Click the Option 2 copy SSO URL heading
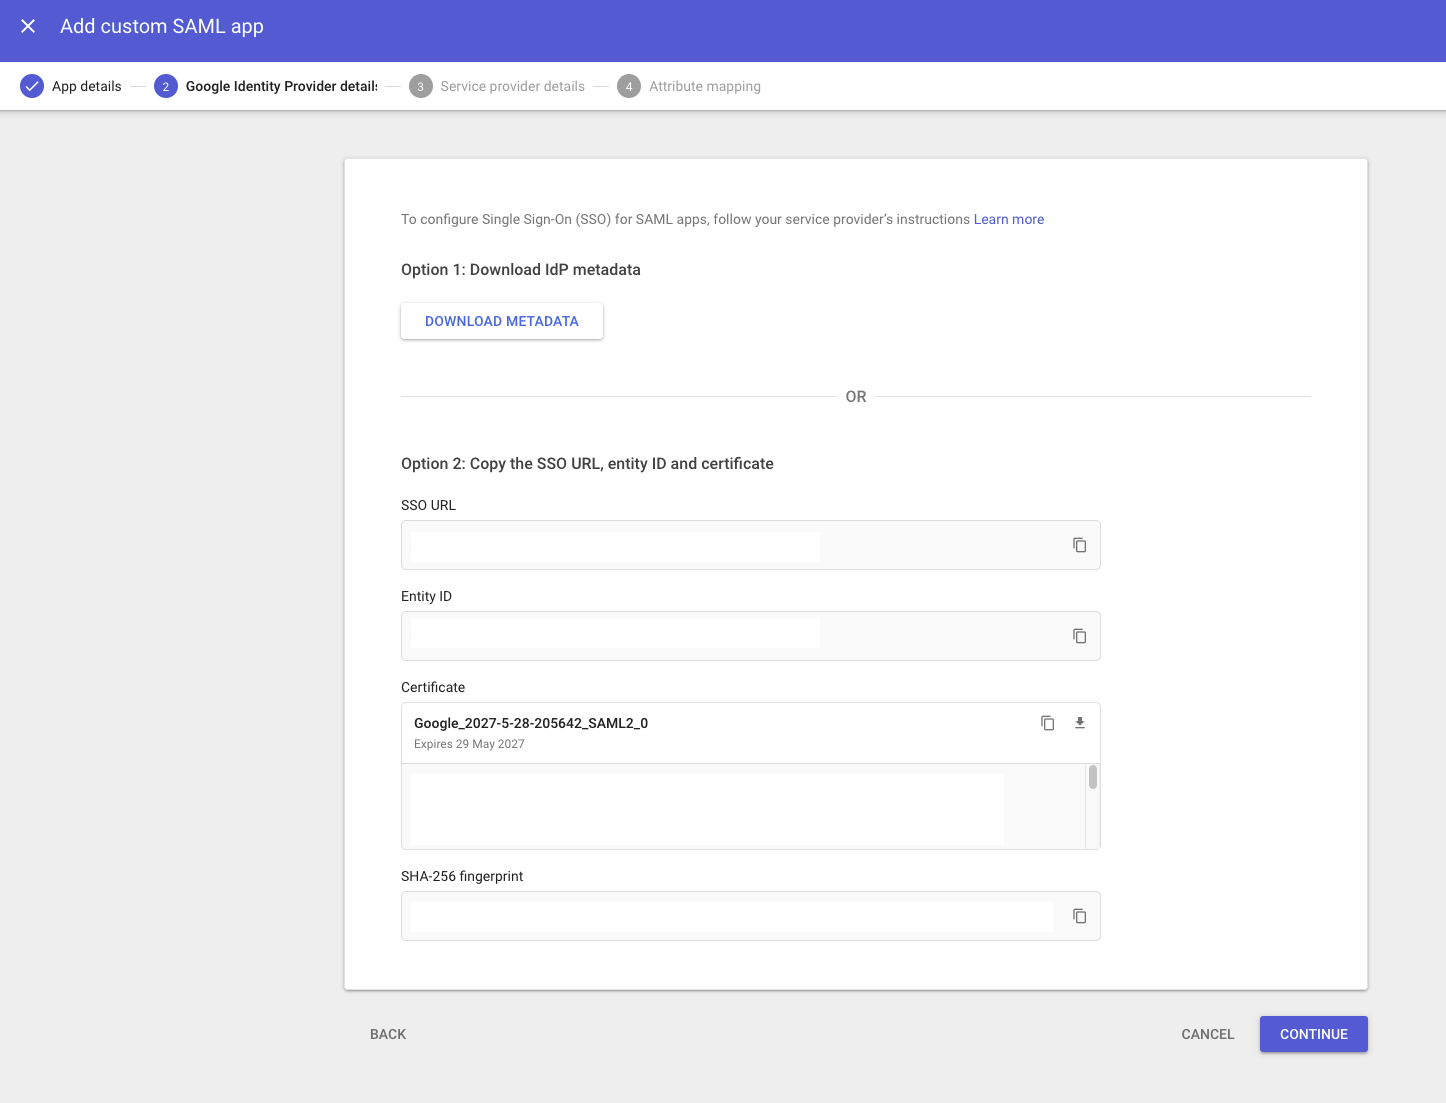This screenshot has height=1103, width=1446. pyautogui.click(x=587, y=463)
